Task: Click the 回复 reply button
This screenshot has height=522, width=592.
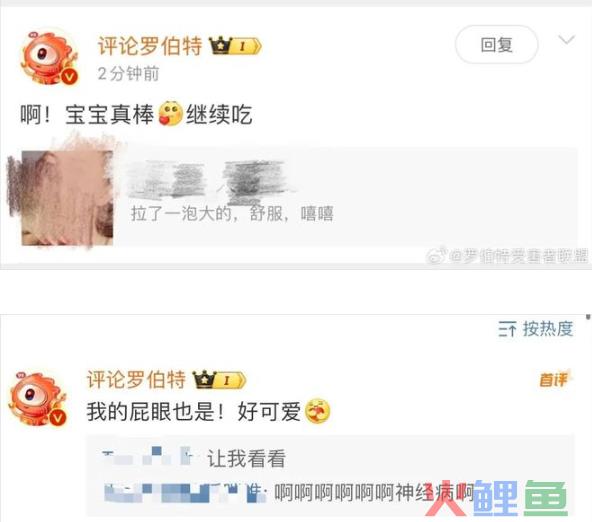Action: click(496, 45)
